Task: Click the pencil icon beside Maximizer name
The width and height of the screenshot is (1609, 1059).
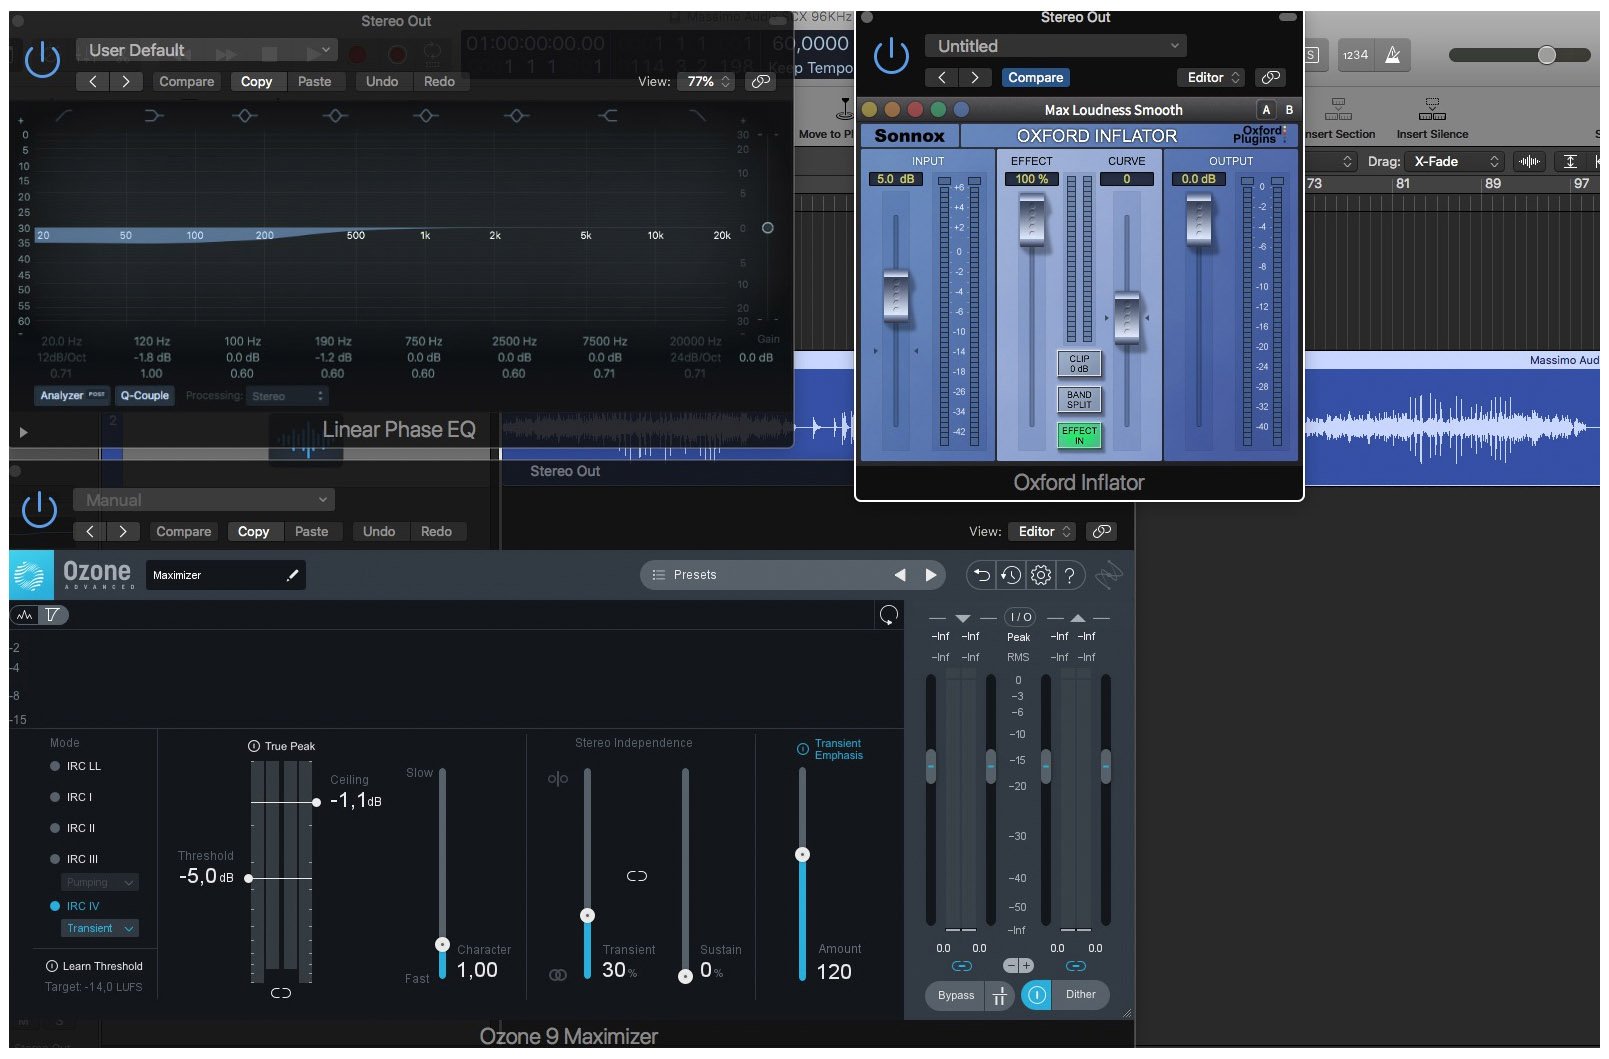Action: tap(292, 575)
